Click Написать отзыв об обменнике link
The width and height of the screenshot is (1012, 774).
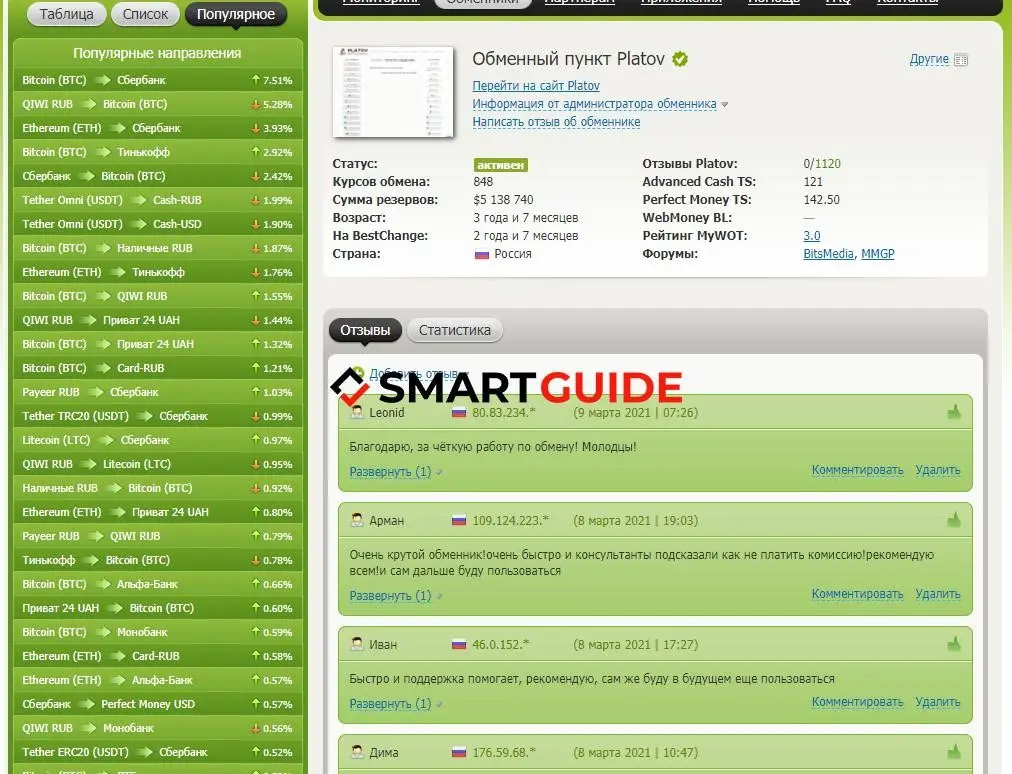556,122
